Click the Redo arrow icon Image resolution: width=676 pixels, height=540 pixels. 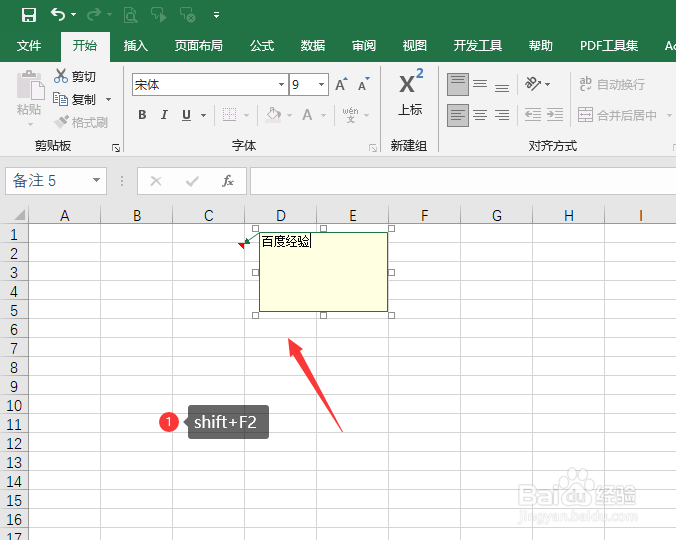tap(94, 15)
